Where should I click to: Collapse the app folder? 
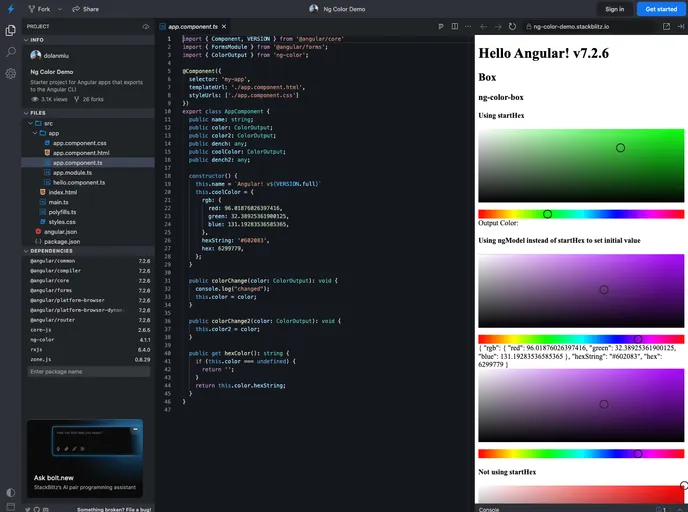tap(35, 133)
